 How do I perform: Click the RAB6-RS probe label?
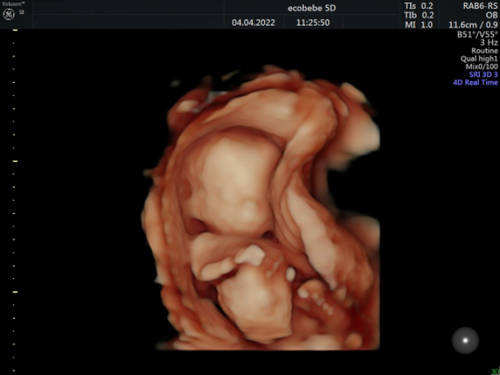pos(480,6)
